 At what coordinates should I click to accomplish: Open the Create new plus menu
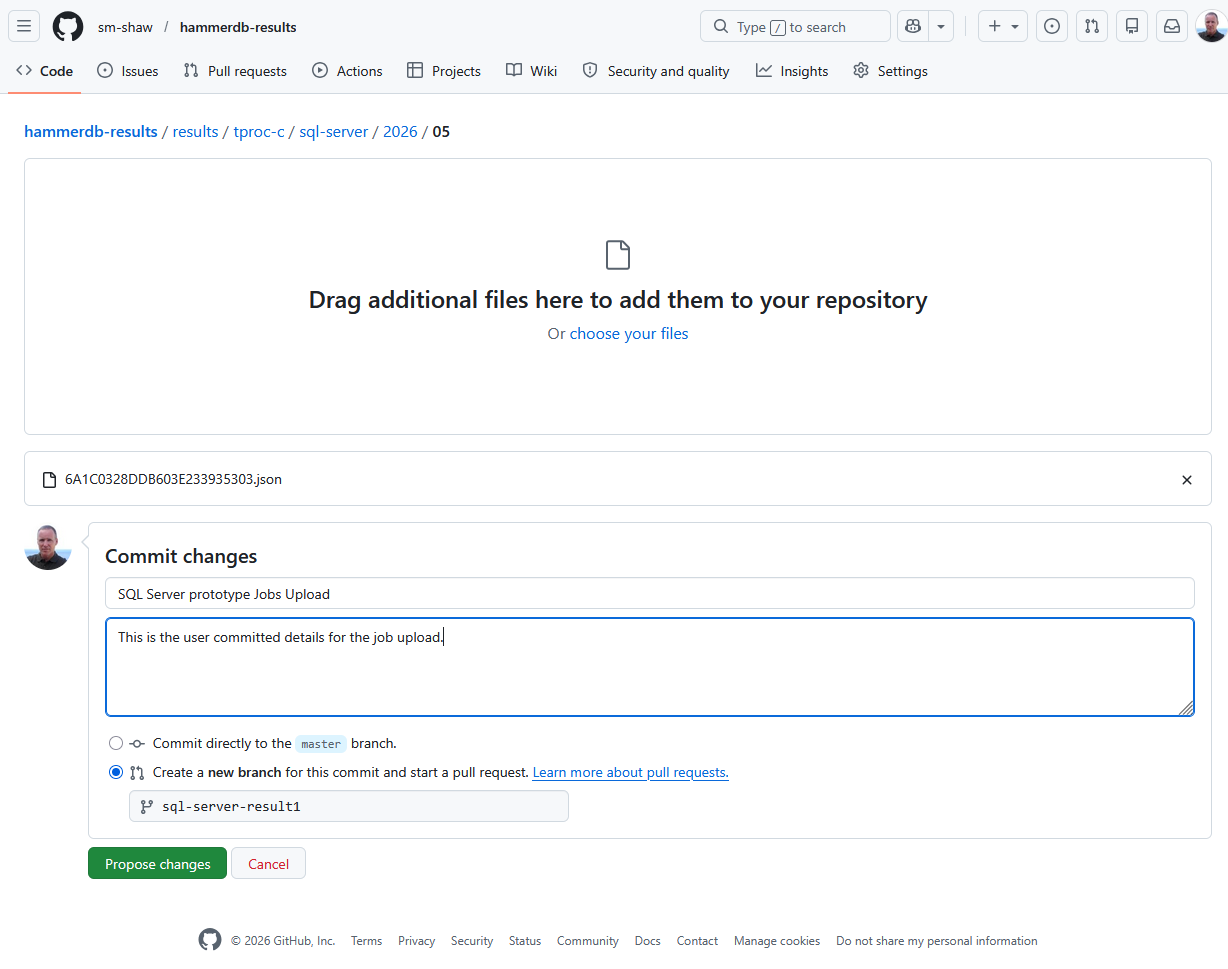pyautogui.click(x=1003, y=27)
